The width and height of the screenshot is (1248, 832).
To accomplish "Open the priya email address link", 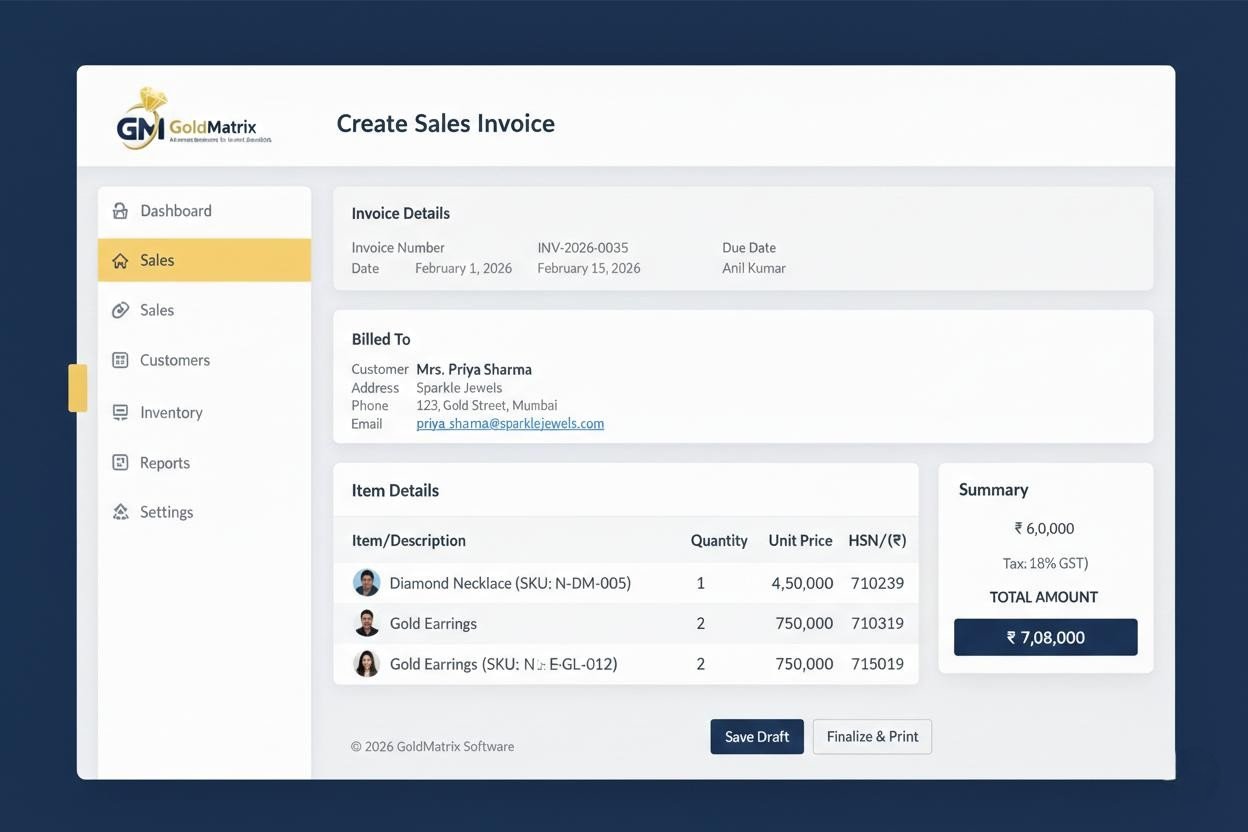I will [510, 424].
